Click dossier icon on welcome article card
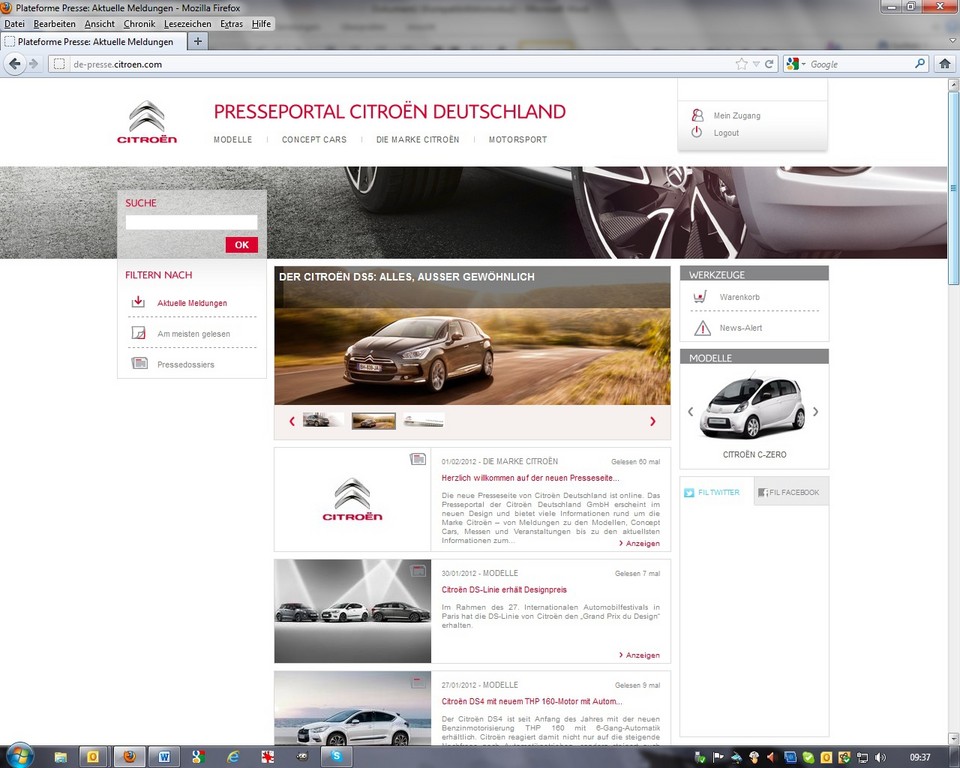This screenshot has height=768, width=960. [418, 459]
